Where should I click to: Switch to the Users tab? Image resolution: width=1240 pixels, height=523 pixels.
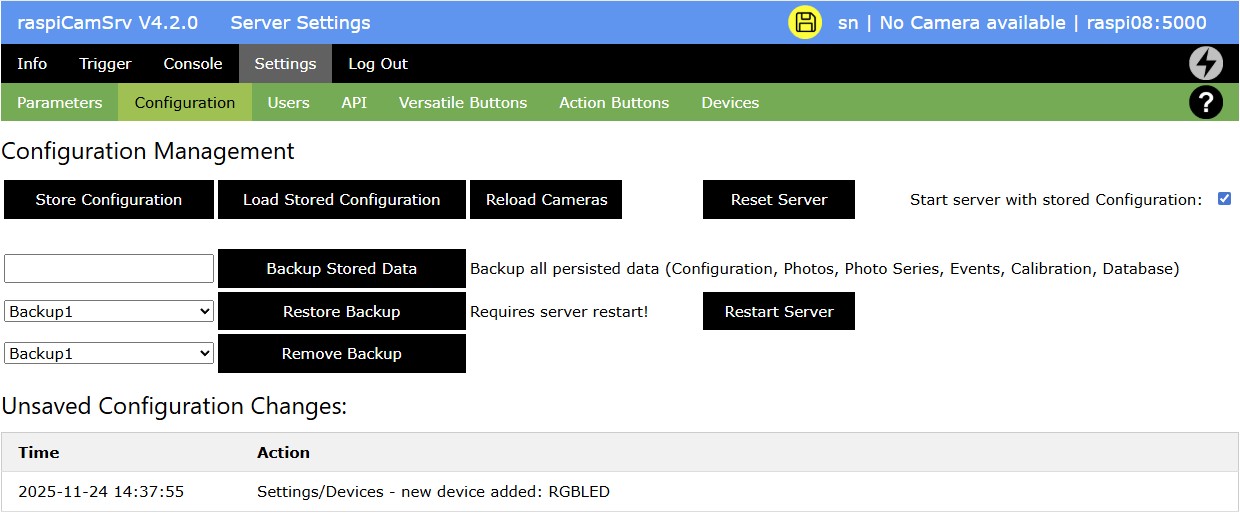click(x=288, y=102)
